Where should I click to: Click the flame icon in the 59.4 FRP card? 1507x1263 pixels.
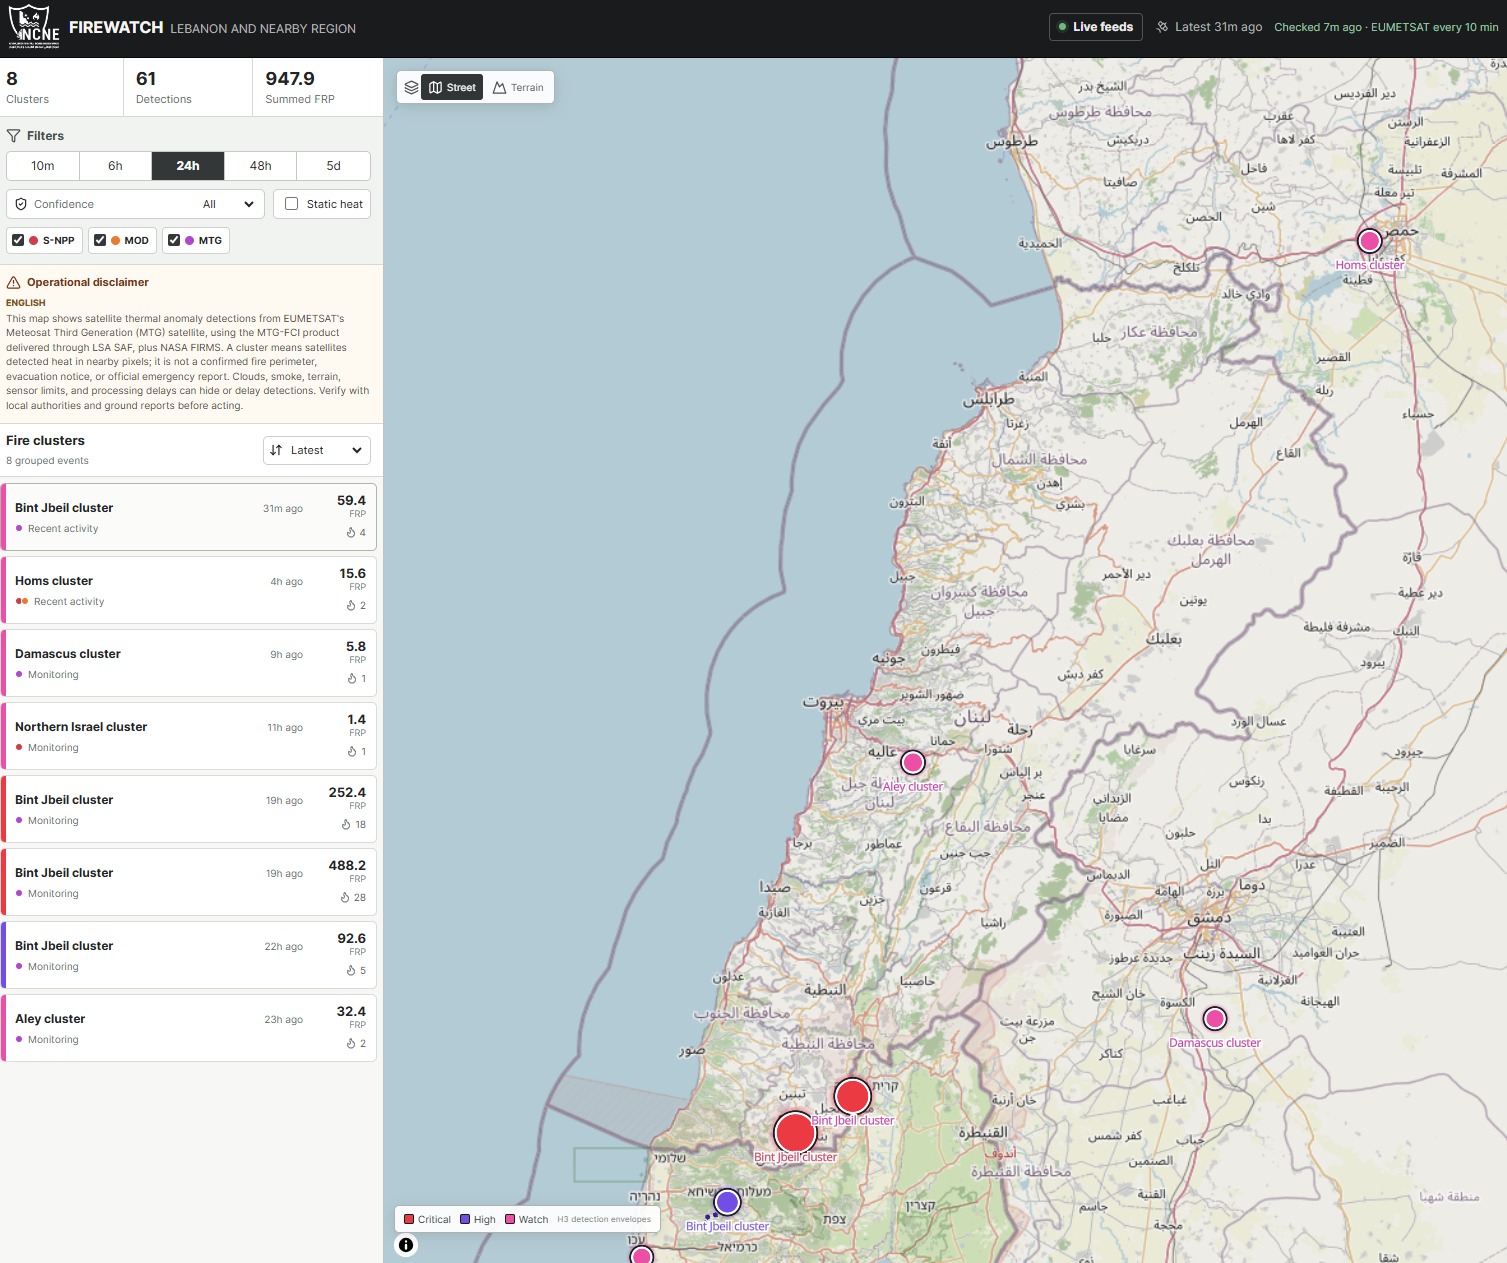(351, 533)
